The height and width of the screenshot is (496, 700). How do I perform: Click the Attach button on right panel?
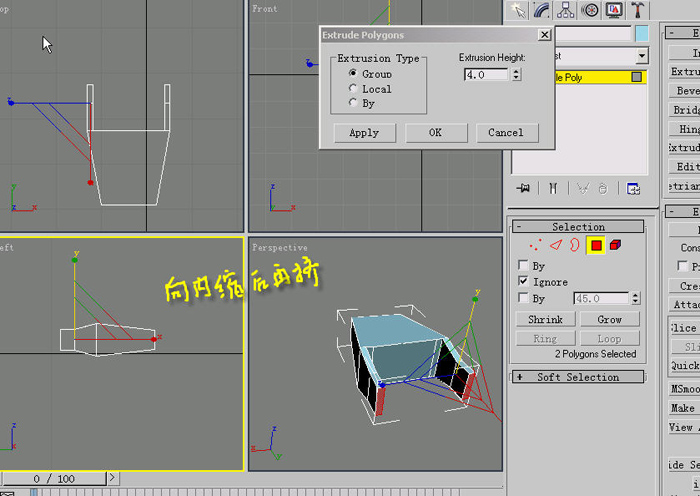click(x=684, y=304)
